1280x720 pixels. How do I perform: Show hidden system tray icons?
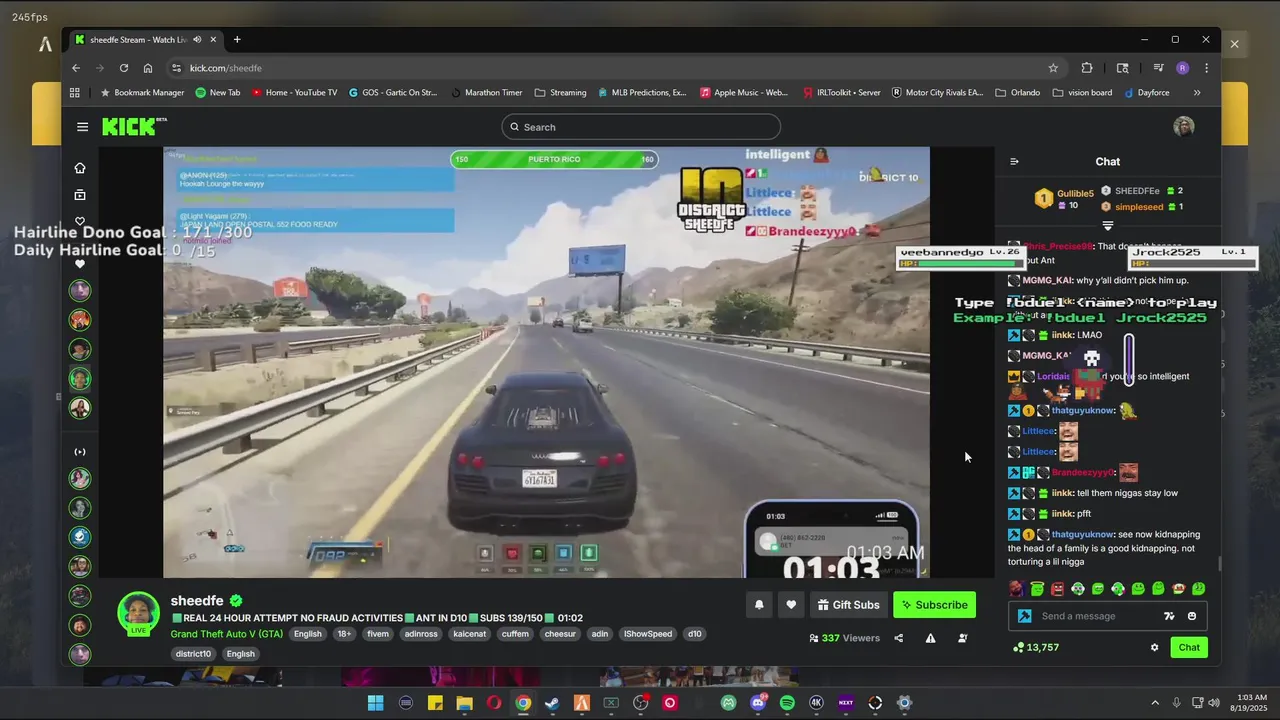click(x=1154, y=703)
